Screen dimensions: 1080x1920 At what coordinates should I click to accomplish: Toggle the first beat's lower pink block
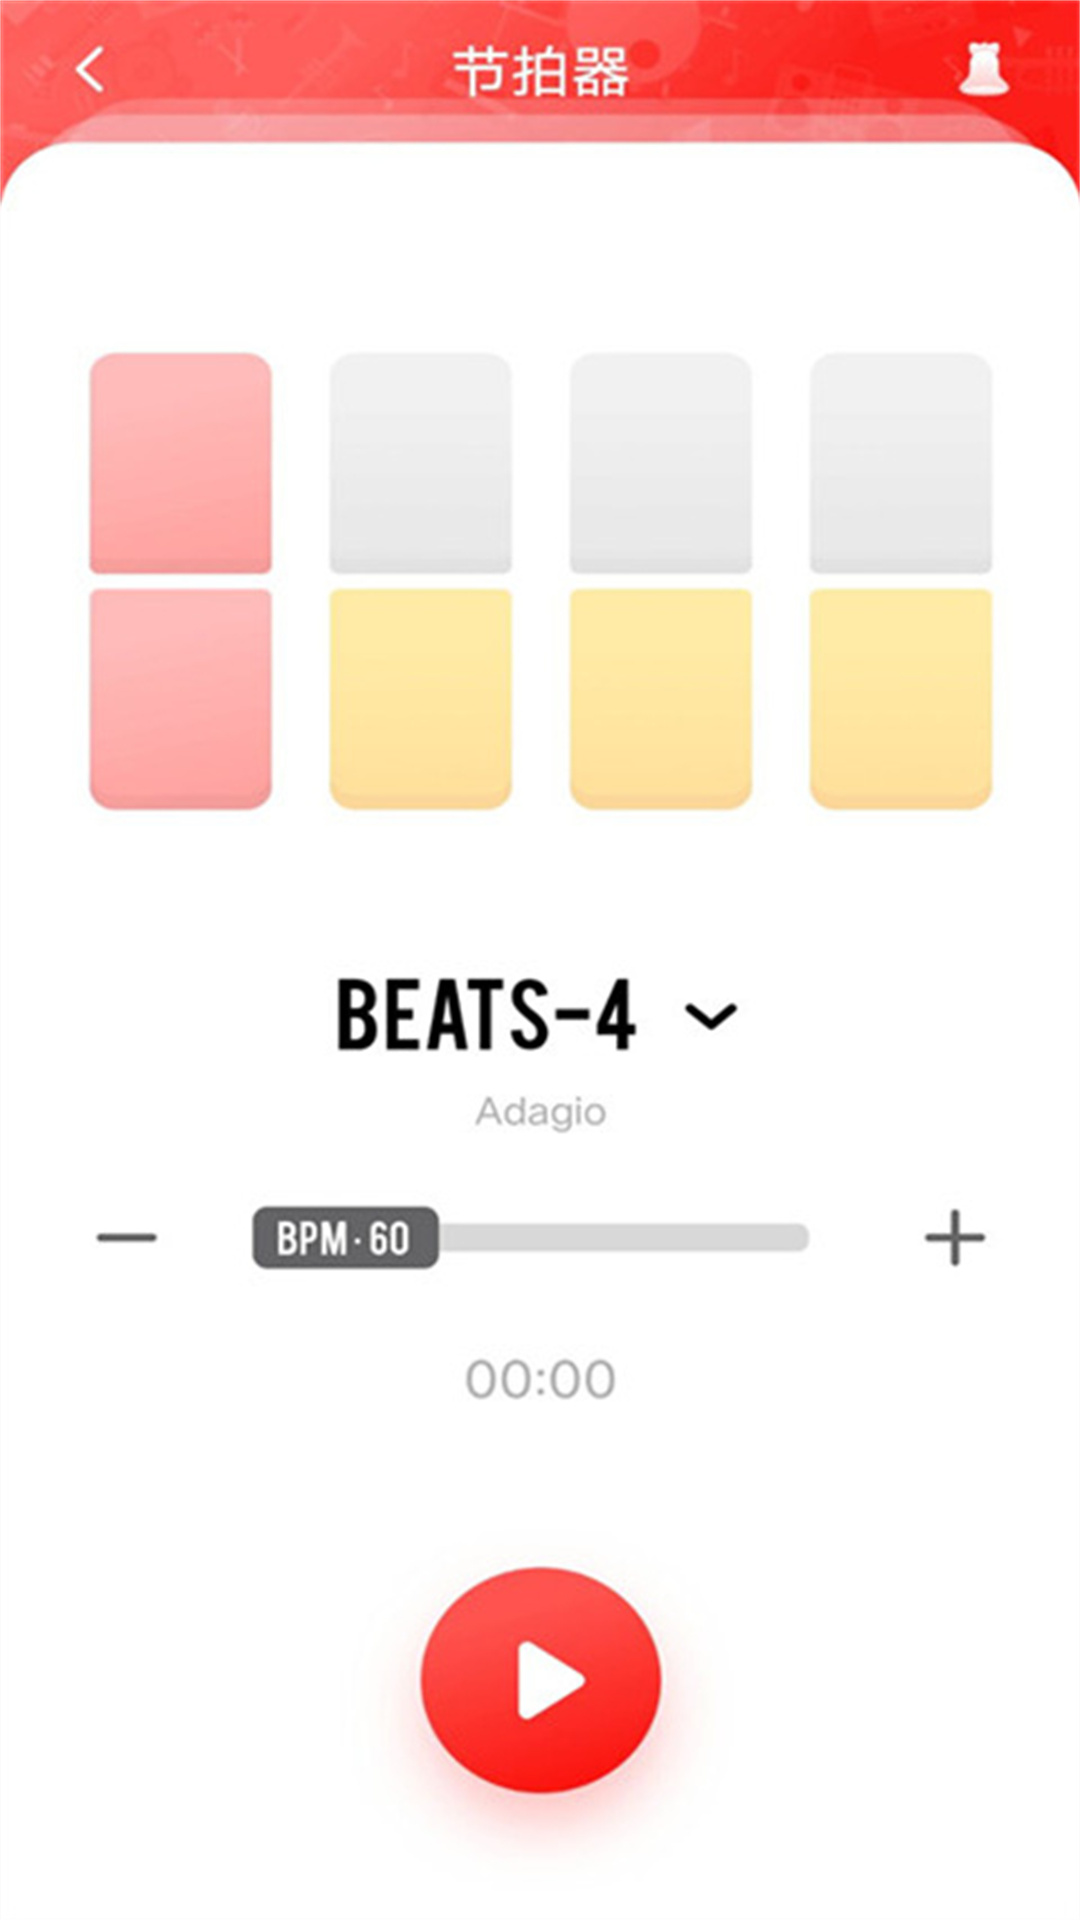coord(181,698)
